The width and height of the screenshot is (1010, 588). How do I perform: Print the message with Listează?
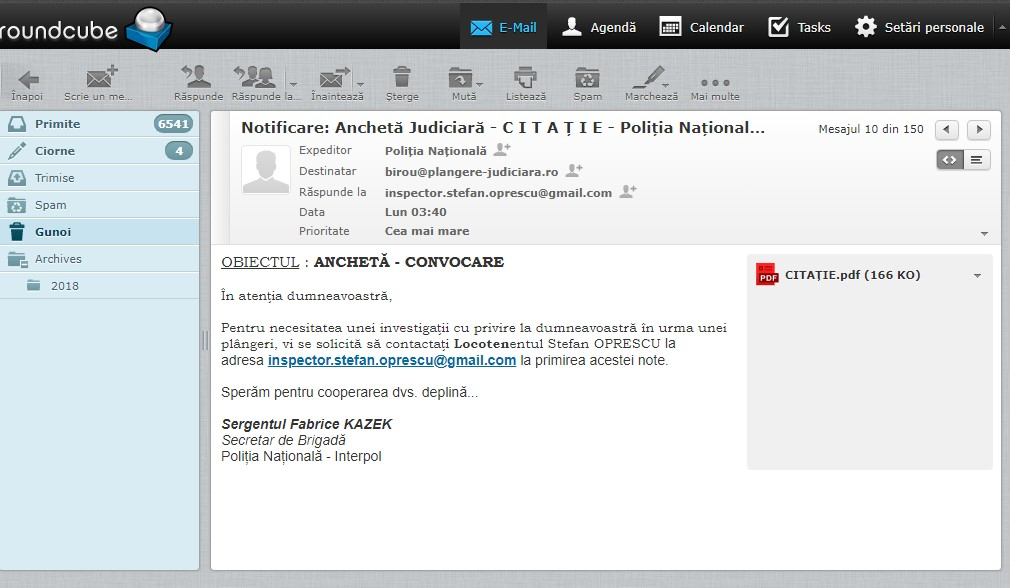[x=527, y=80]
